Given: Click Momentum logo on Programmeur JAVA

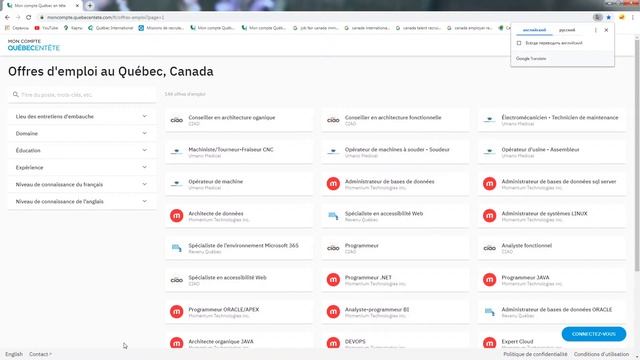Looking at the screenshot, I should [489, 280].
